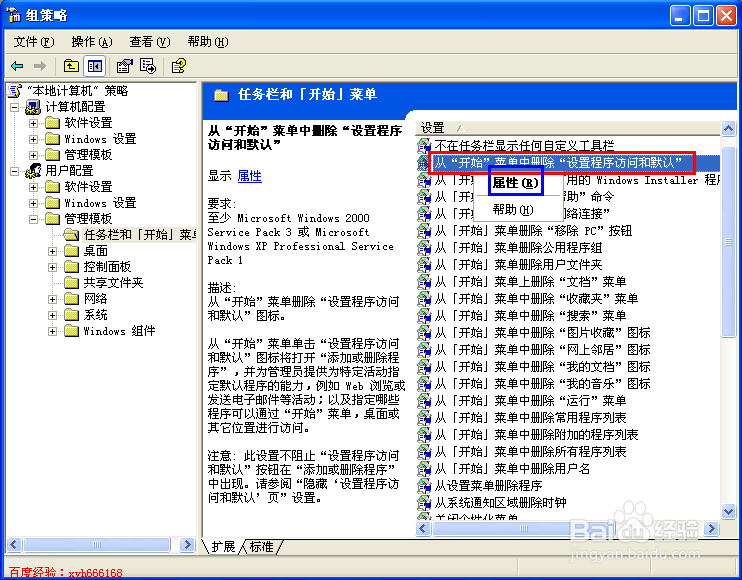Collapse the 用户配置 tree node

[x=14, y=171]
